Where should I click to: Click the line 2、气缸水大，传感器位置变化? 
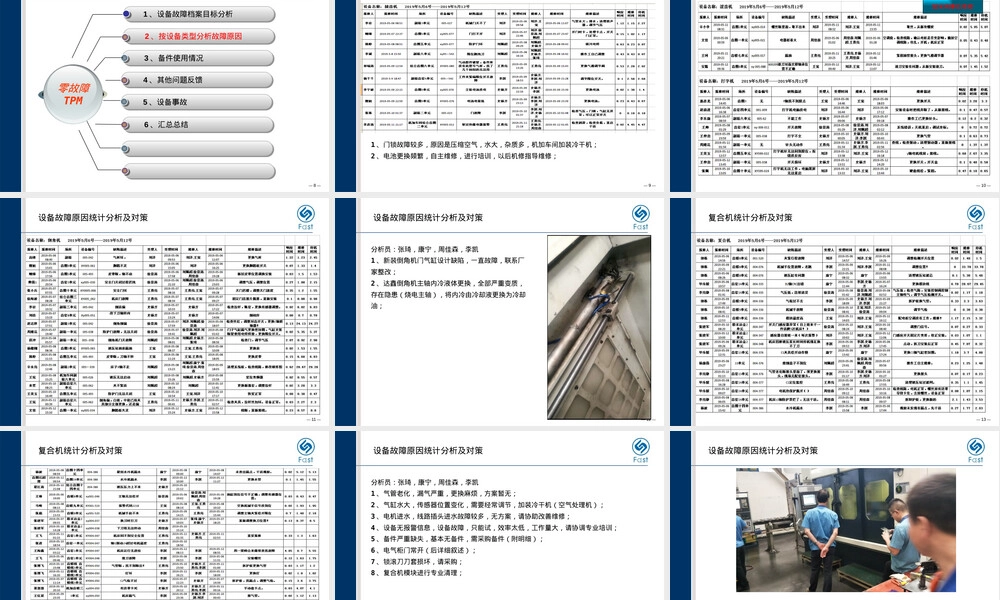487,505
